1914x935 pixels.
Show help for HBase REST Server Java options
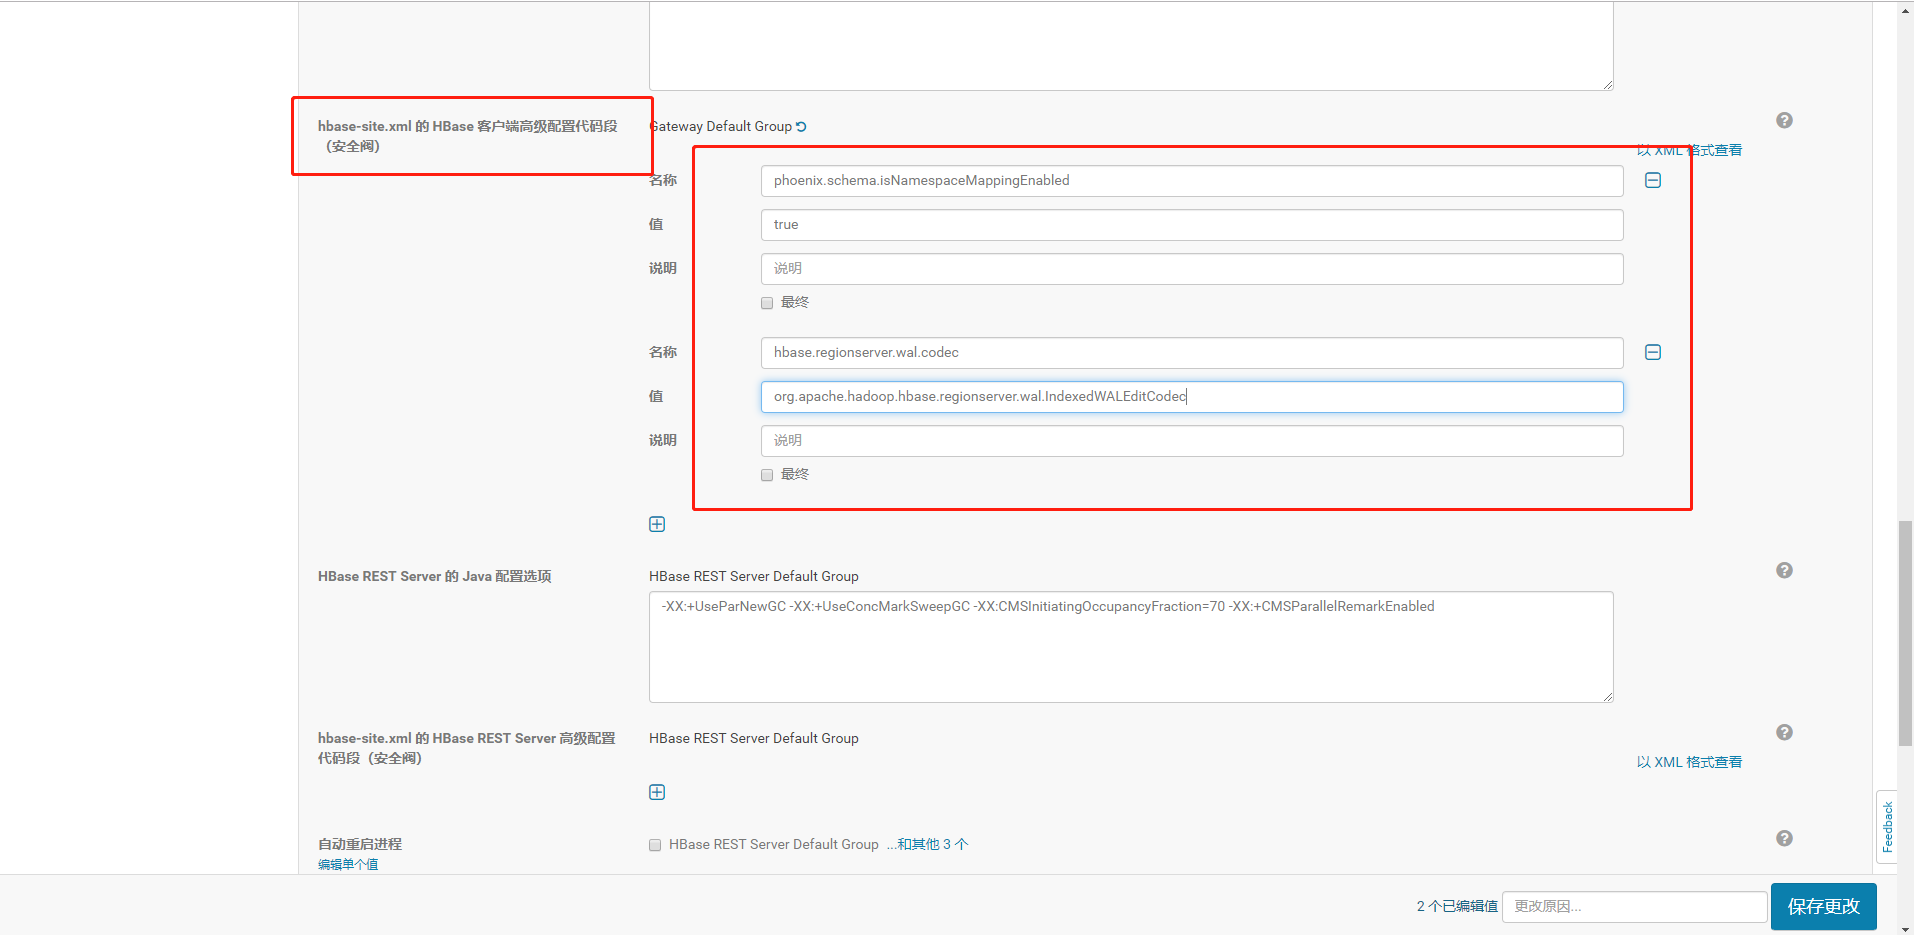[x=1784, y=570]
